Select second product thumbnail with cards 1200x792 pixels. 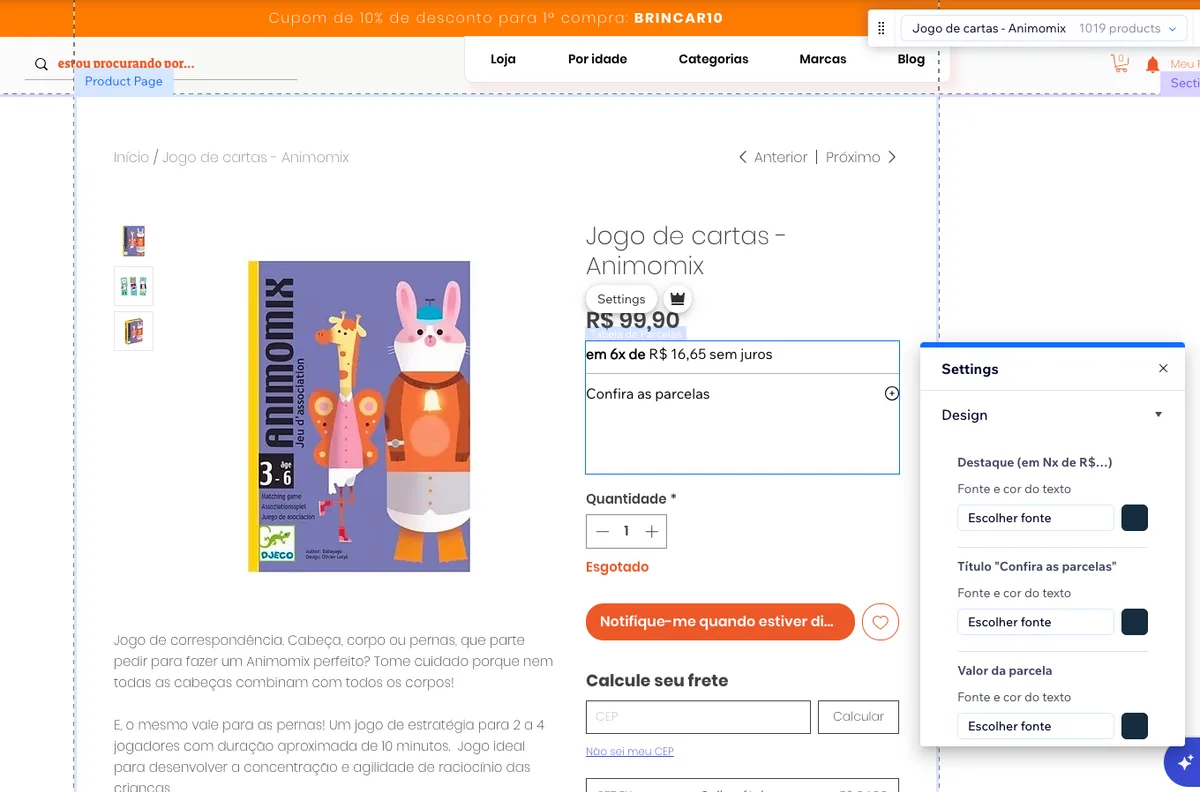134,286
